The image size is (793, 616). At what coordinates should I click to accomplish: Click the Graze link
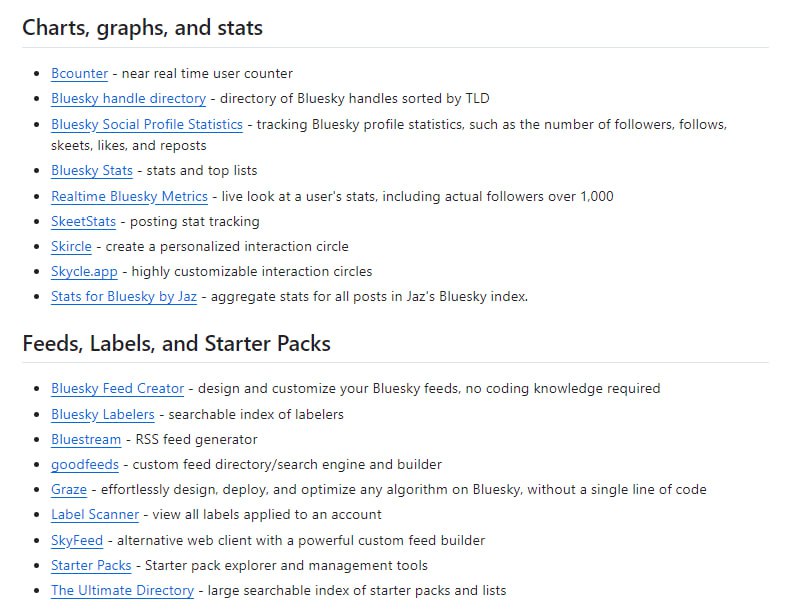tap(69, 489)
